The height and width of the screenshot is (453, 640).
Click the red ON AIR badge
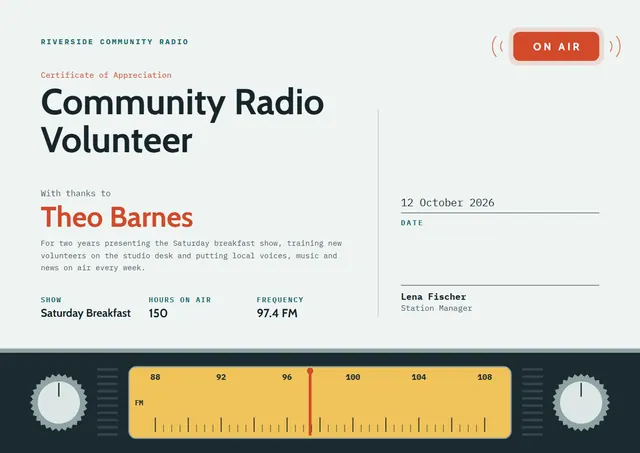point(556,47)
